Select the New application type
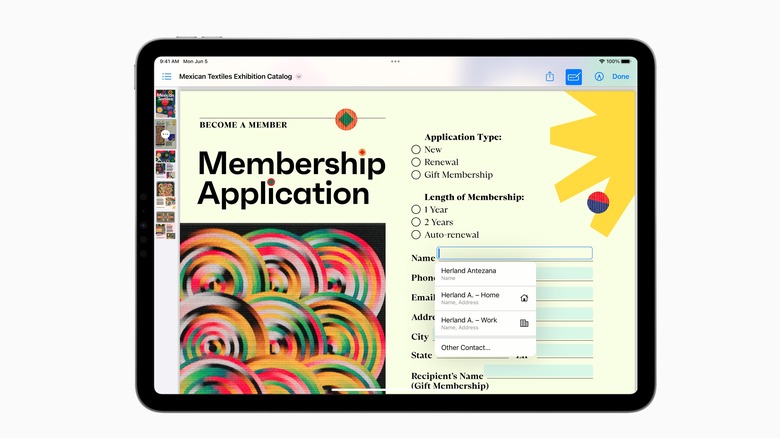The height and width of the screenshot is (438, 780). tap(416, 149)
